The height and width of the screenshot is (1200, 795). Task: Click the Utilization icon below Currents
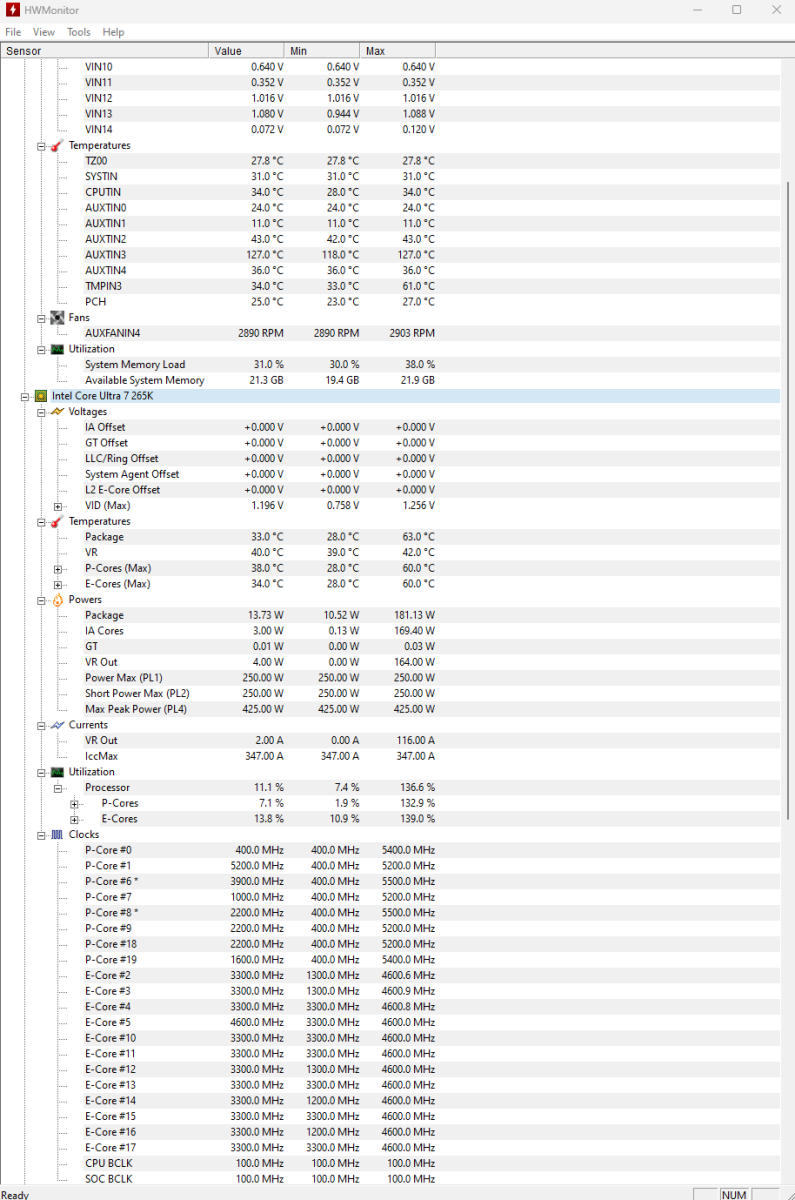(57, 772)
